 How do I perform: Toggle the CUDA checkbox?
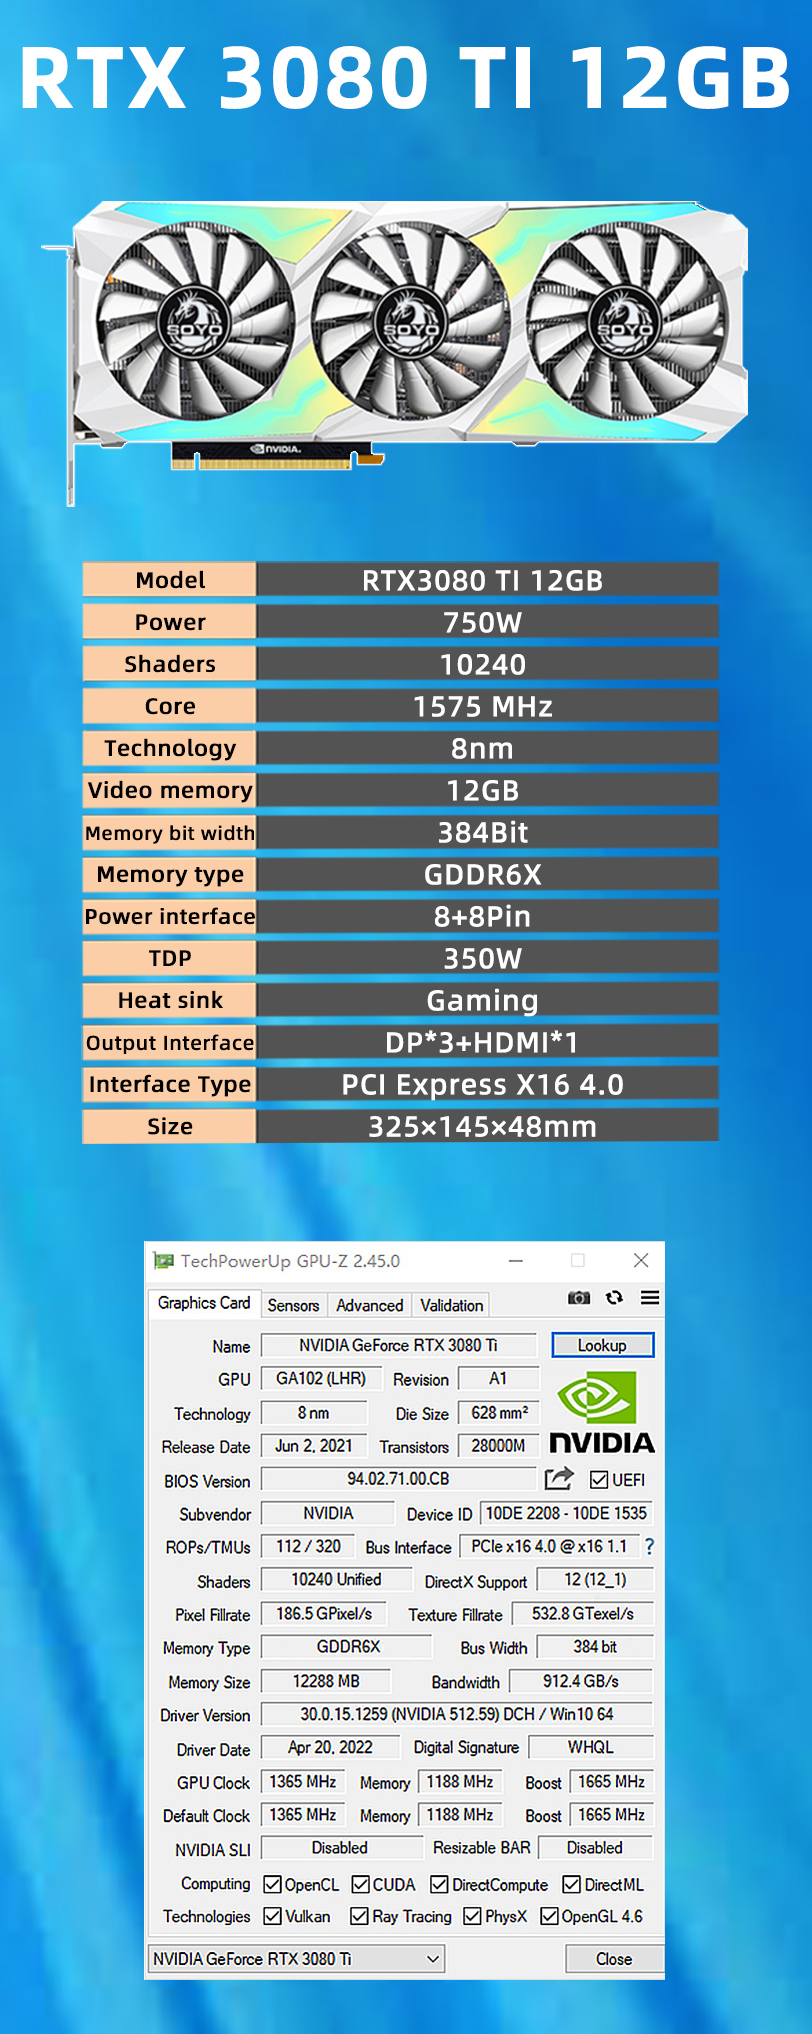(x=361, y=1885)
